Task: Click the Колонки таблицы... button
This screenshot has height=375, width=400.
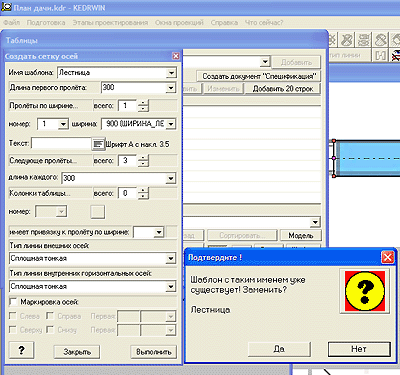Action: click(50, 193)
